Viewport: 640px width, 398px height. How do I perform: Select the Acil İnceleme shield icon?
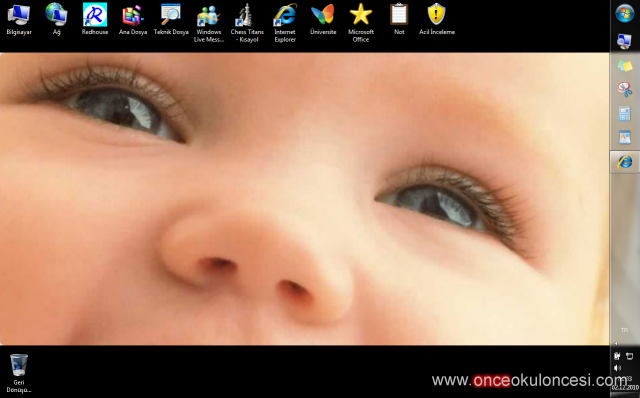(x=437, y=19)
